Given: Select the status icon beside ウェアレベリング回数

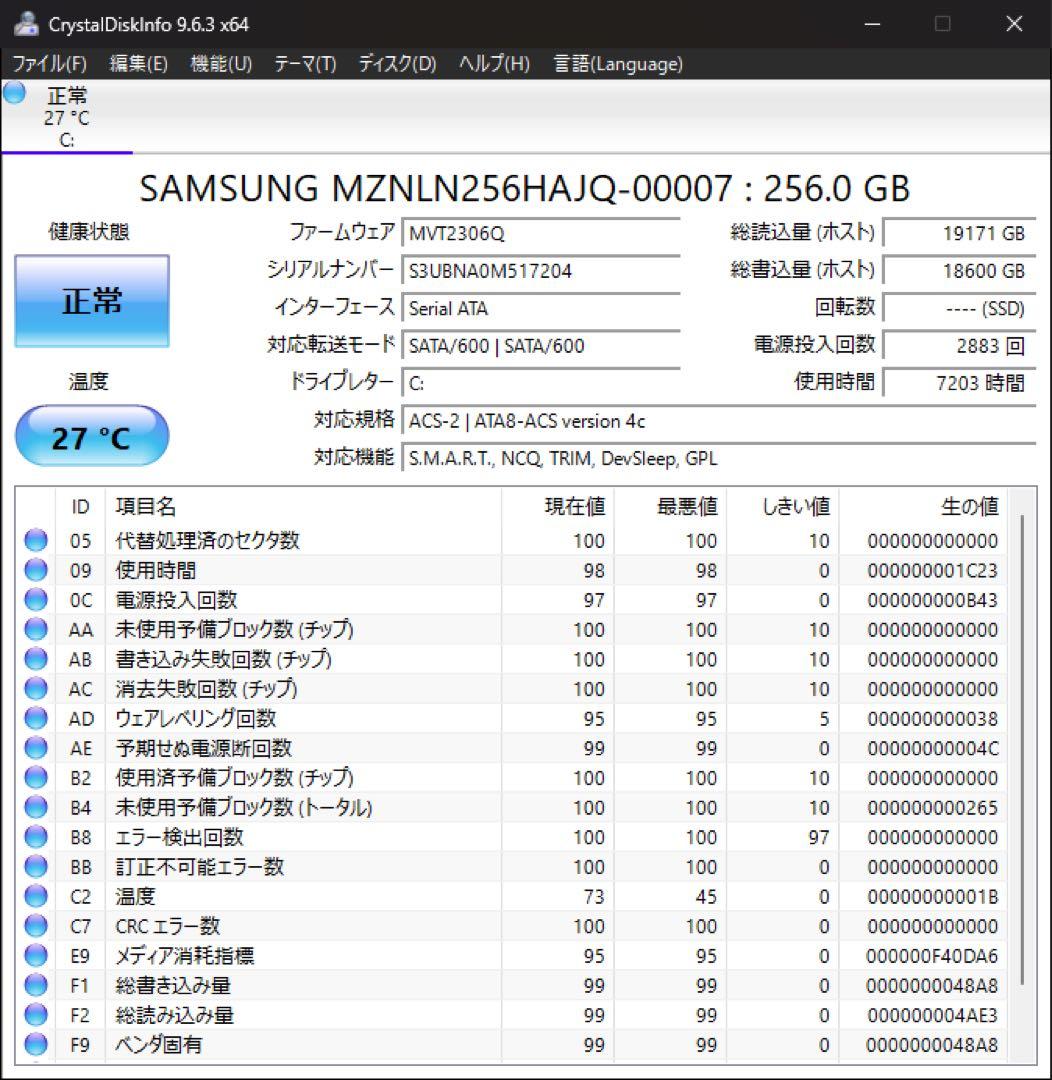Looking at the screenshot, I should pyautogui.click(x=35, y=718).
